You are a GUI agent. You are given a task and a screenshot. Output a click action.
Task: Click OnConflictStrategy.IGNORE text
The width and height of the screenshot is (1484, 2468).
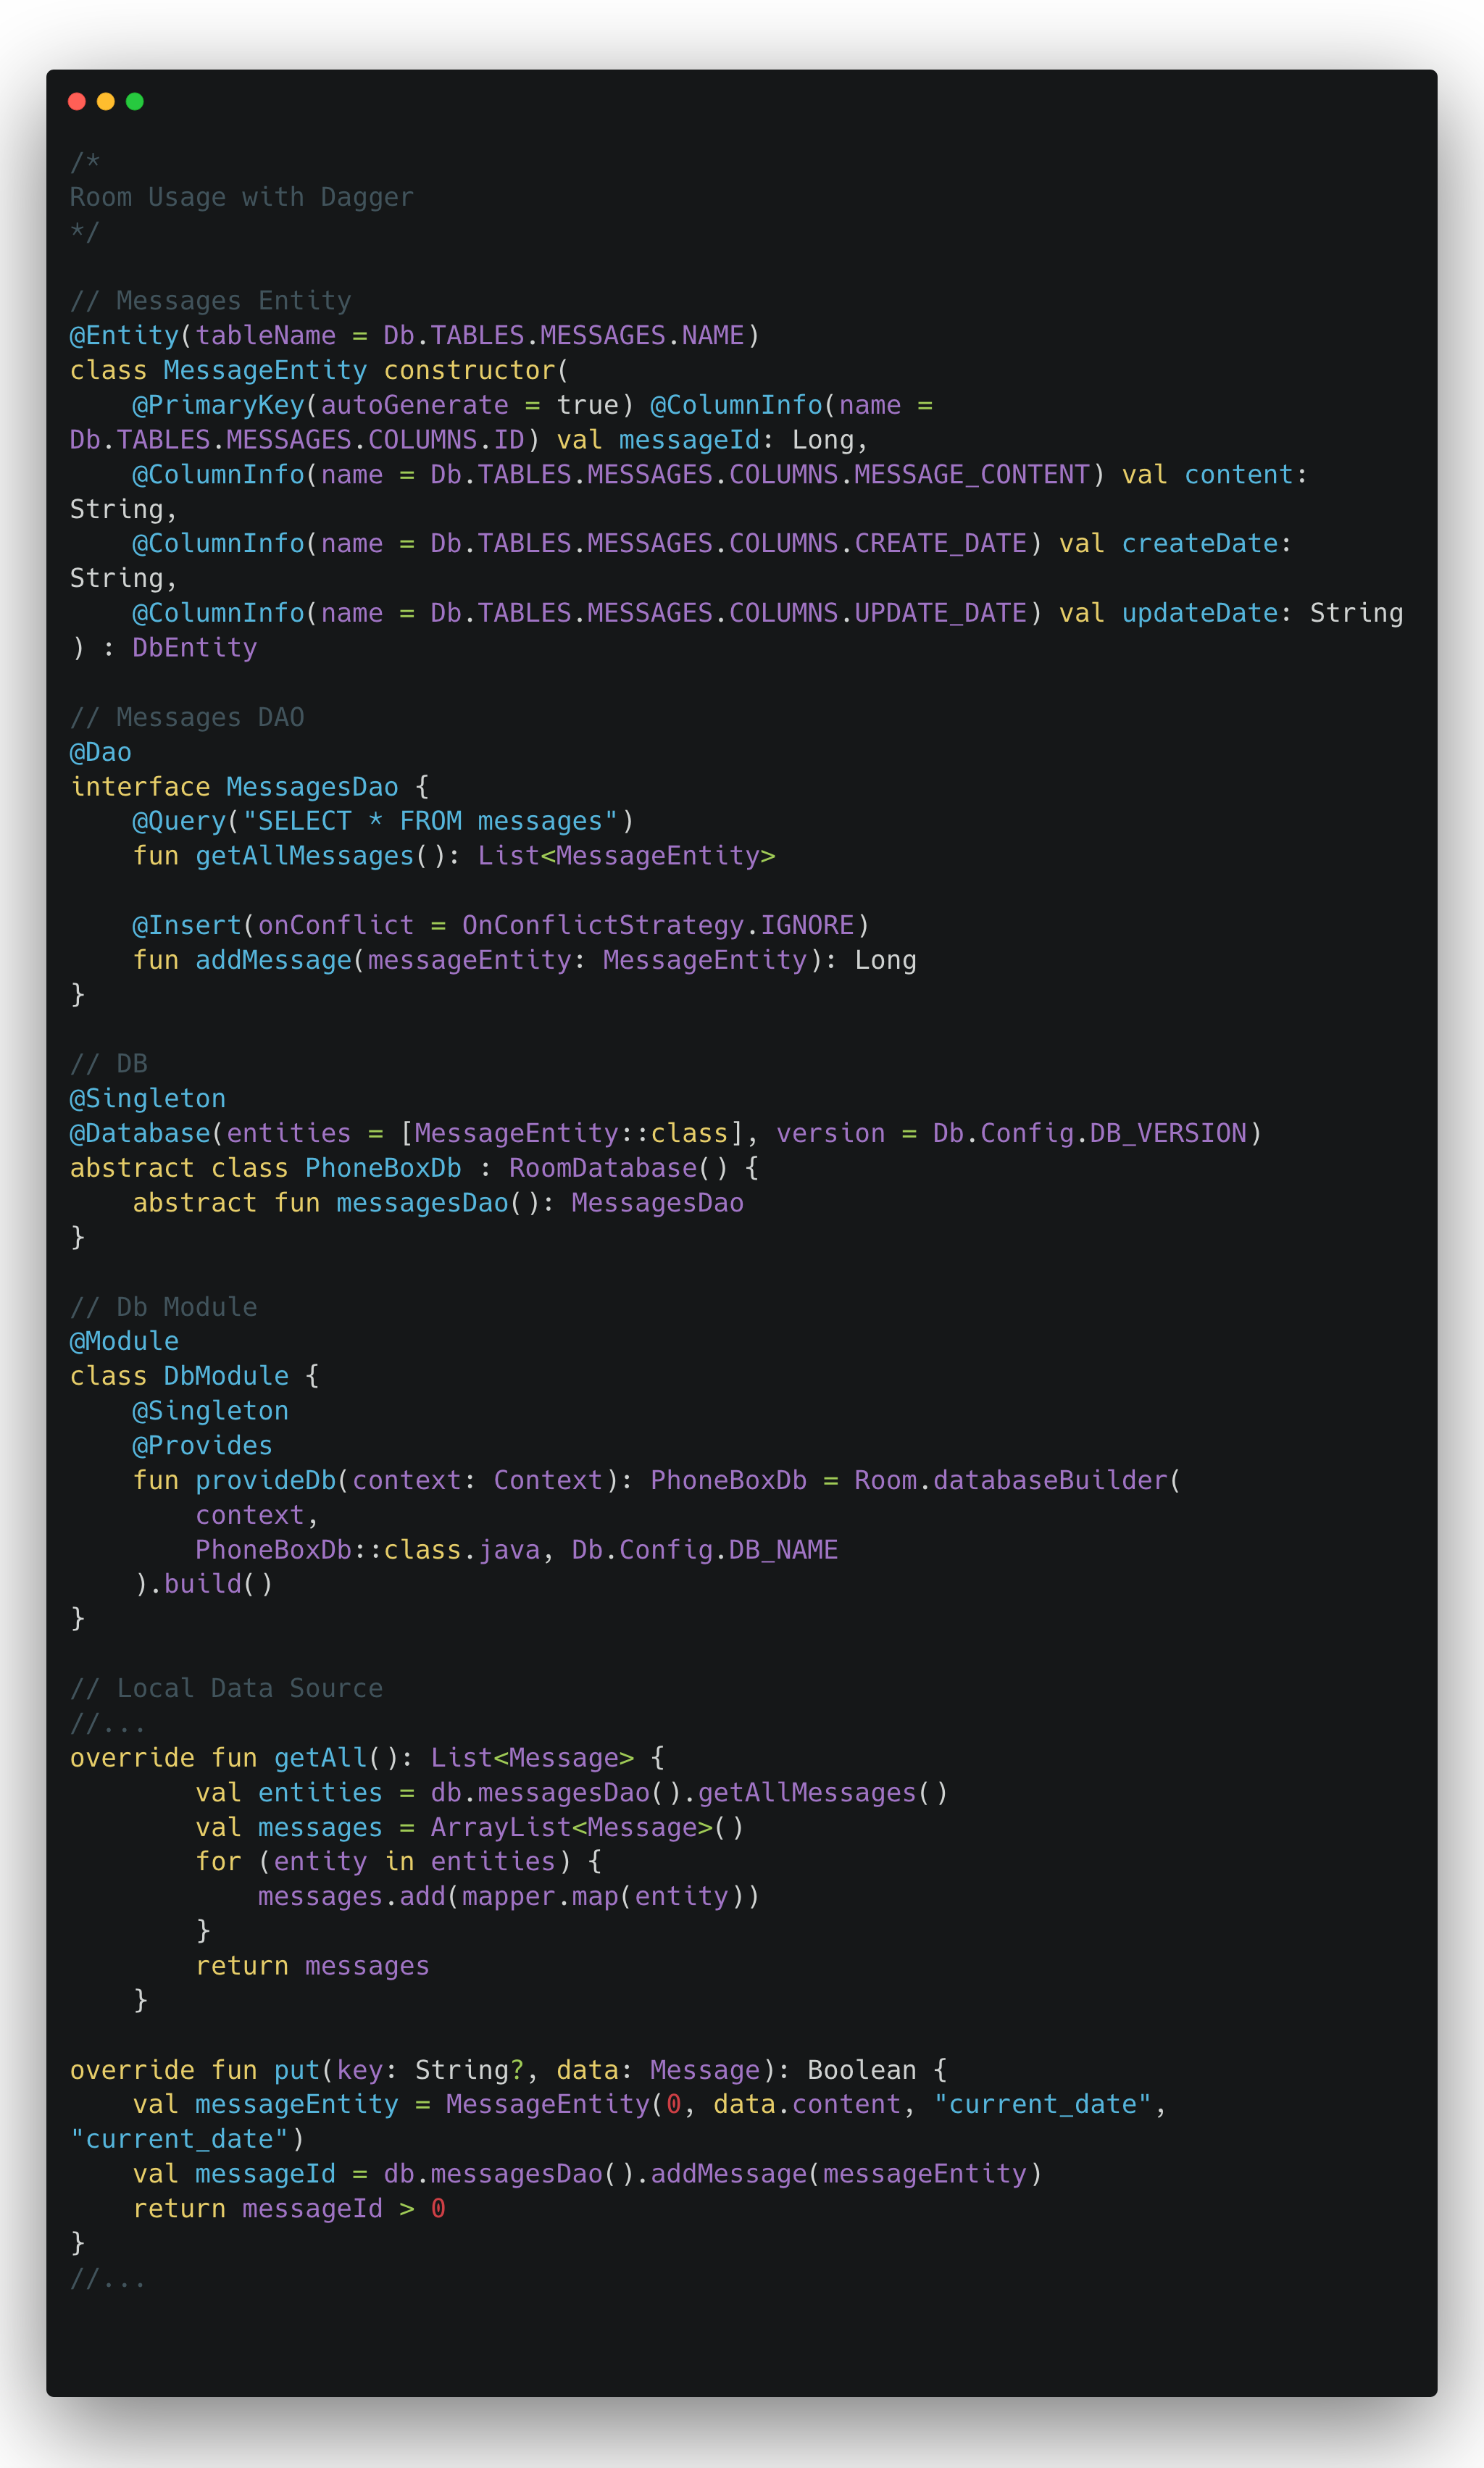(657, 925)
